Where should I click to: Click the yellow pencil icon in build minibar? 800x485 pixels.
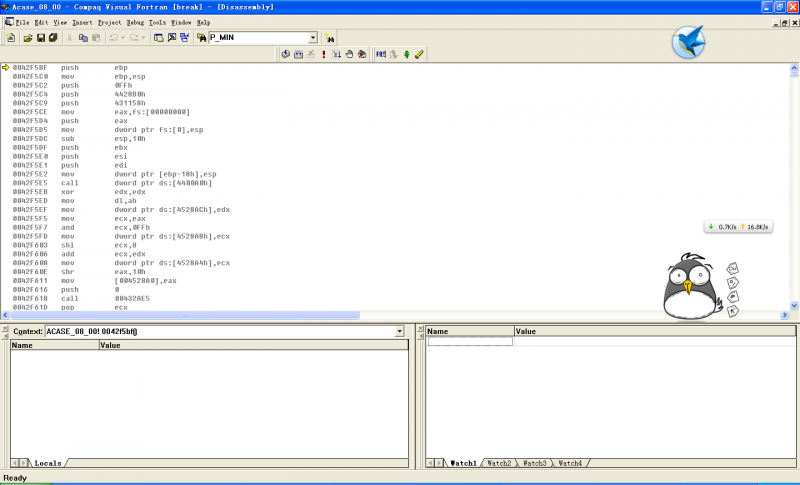[419, 54]
